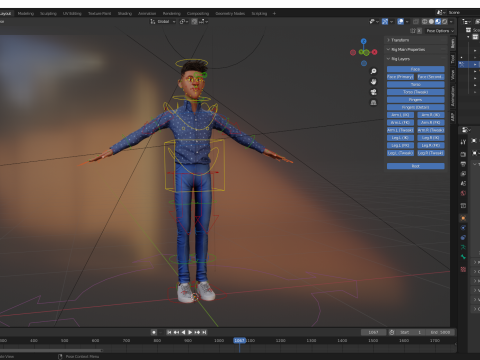
Task: Open the World properties tab icon
Action: (463, 193)
